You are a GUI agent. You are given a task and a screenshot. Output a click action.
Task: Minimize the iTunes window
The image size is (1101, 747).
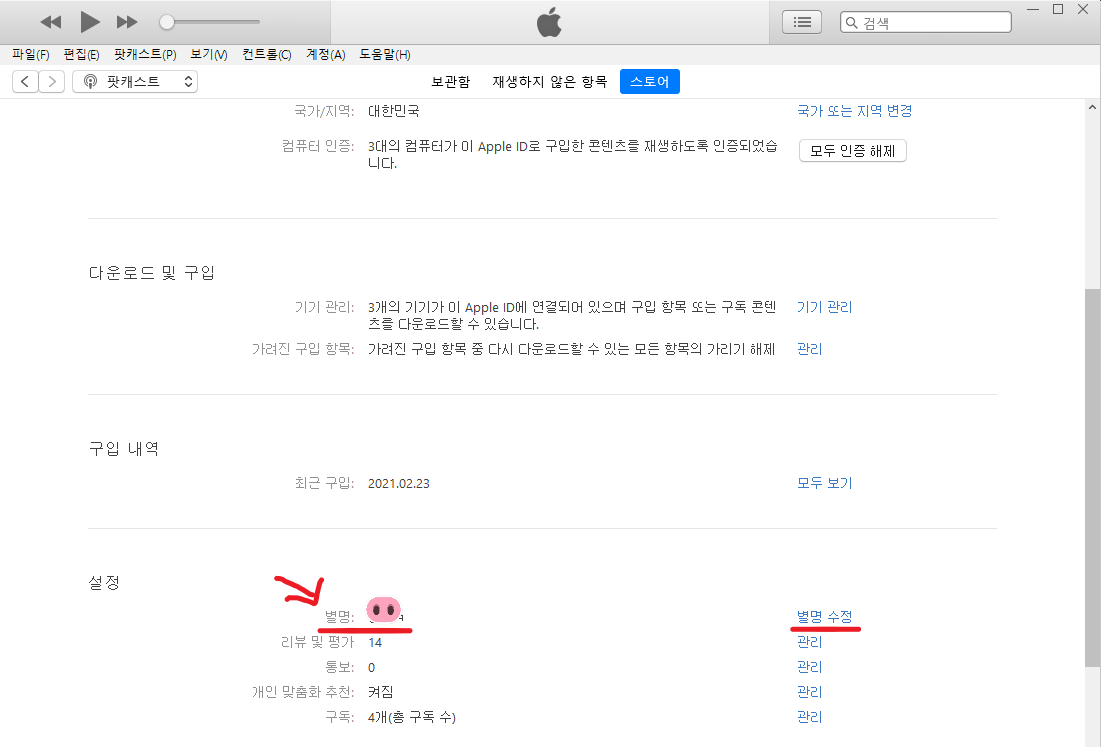(1033, 9)
